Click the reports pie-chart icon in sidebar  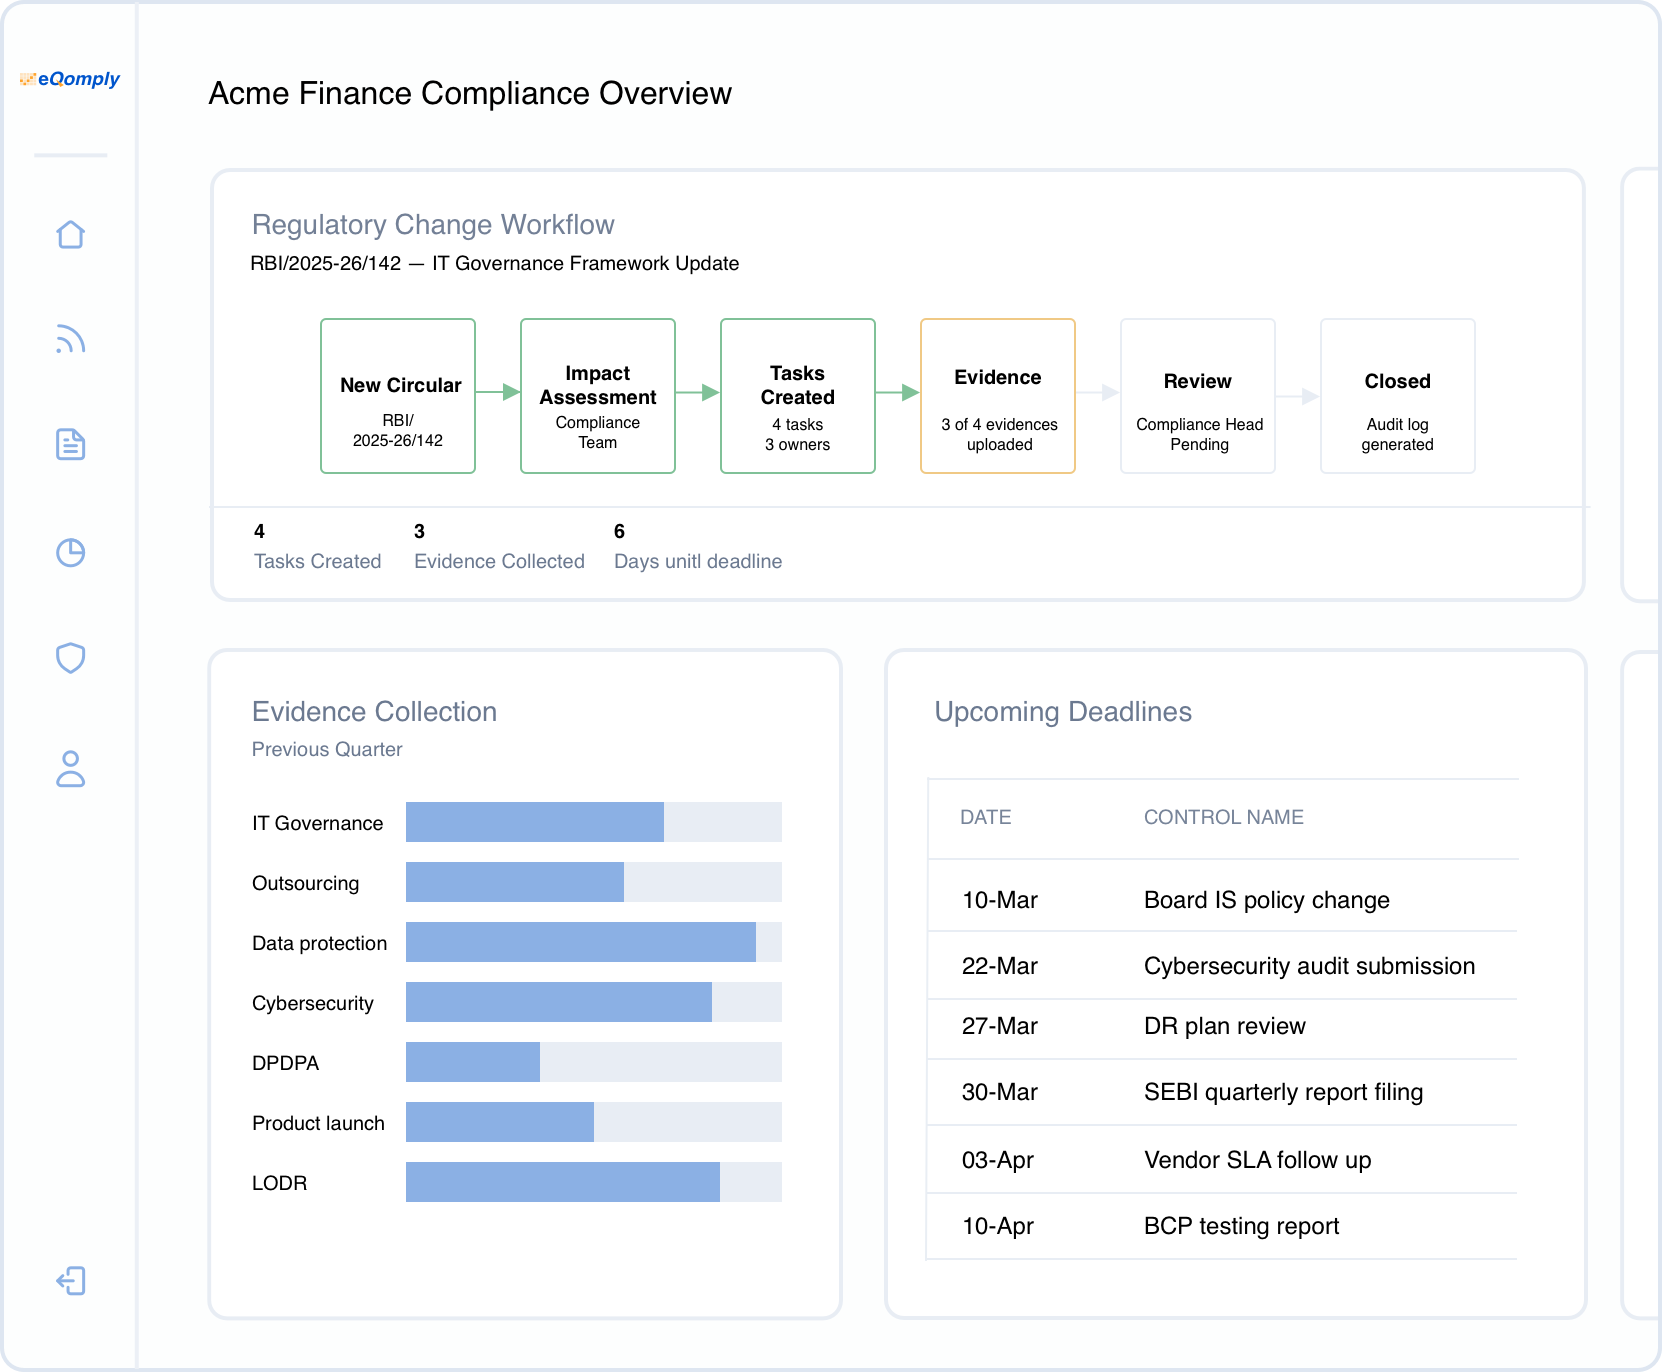[x=71, y=552]
